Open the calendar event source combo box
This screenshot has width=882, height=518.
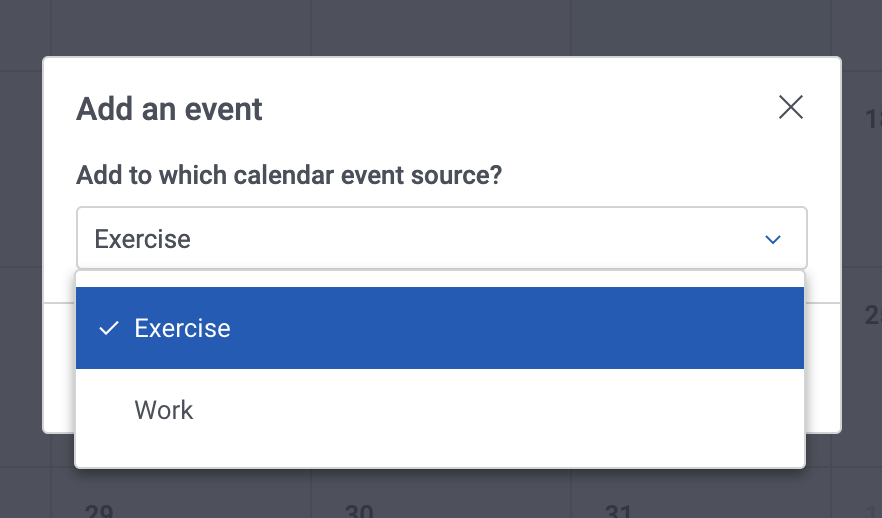441,239
